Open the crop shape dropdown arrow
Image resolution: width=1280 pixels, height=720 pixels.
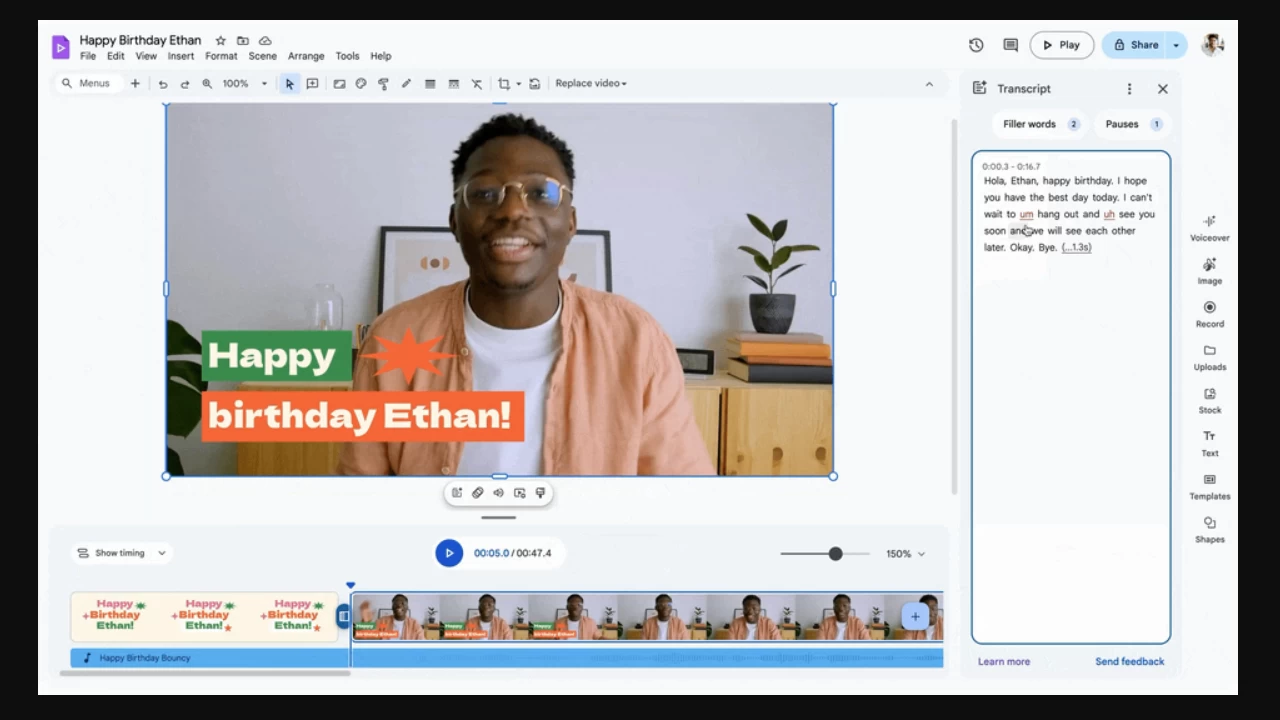pyautogui.click(x=518, y=84)
